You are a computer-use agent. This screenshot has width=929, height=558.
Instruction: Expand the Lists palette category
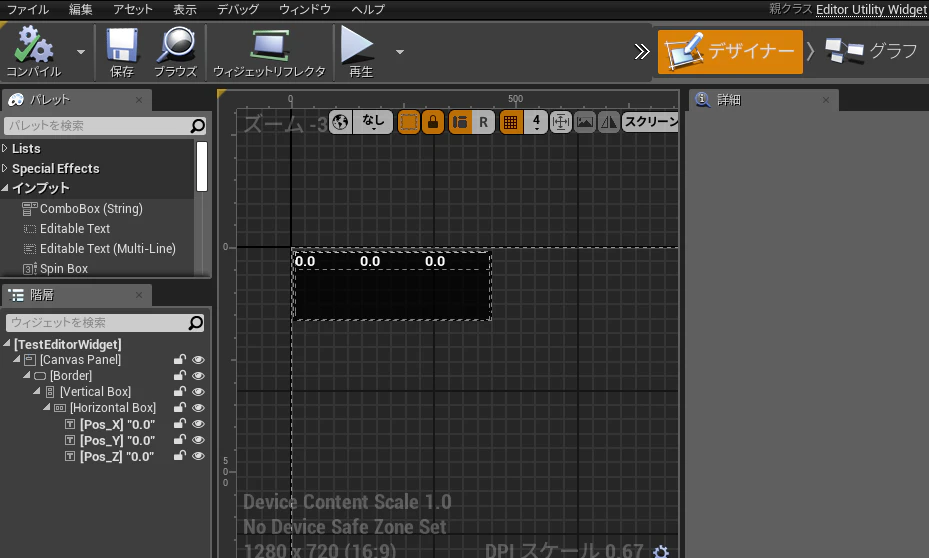pyautogui.click(x=5, y=148)
